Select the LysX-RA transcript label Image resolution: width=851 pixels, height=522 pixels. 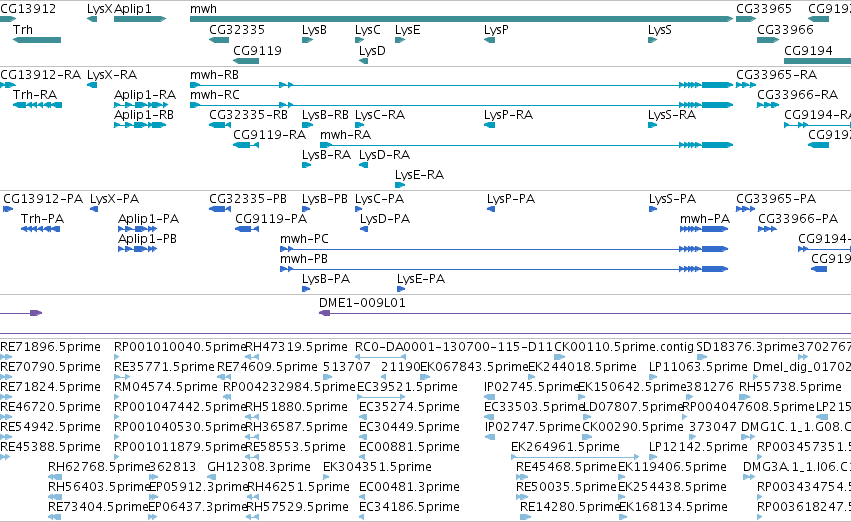point(112,74)
